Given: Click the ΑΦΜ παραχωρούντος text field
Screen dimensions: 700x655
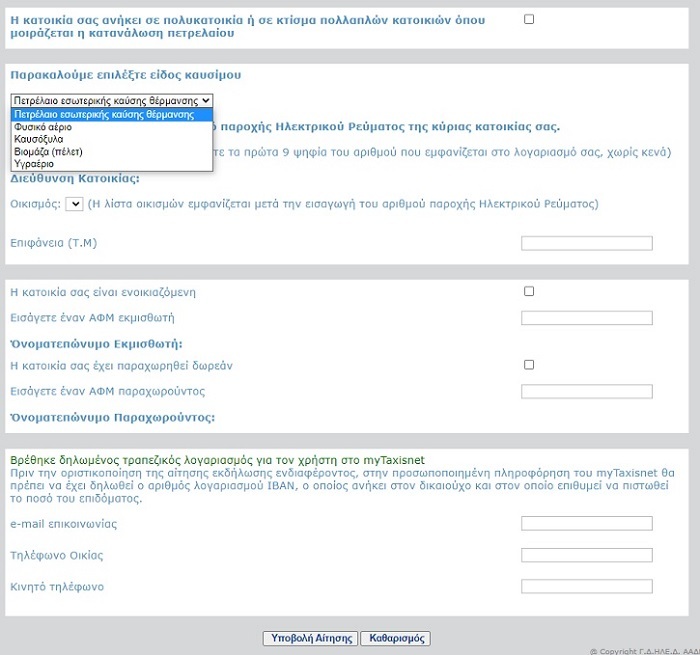Looking at the screenshot, I should click(587, 391).
